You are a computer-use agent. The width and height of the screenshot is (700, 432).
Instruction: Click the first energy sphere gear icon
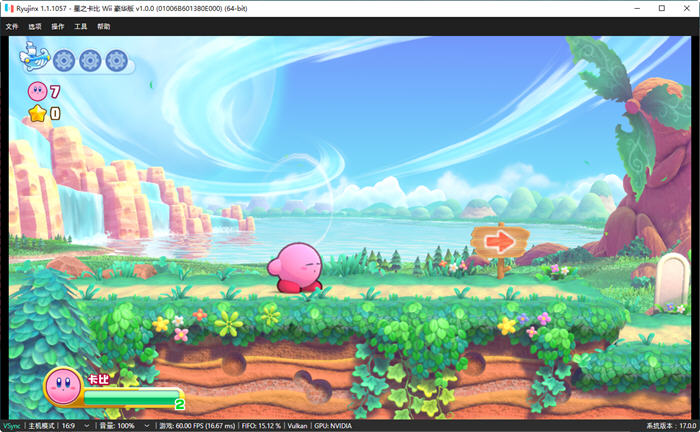point(64,60)
